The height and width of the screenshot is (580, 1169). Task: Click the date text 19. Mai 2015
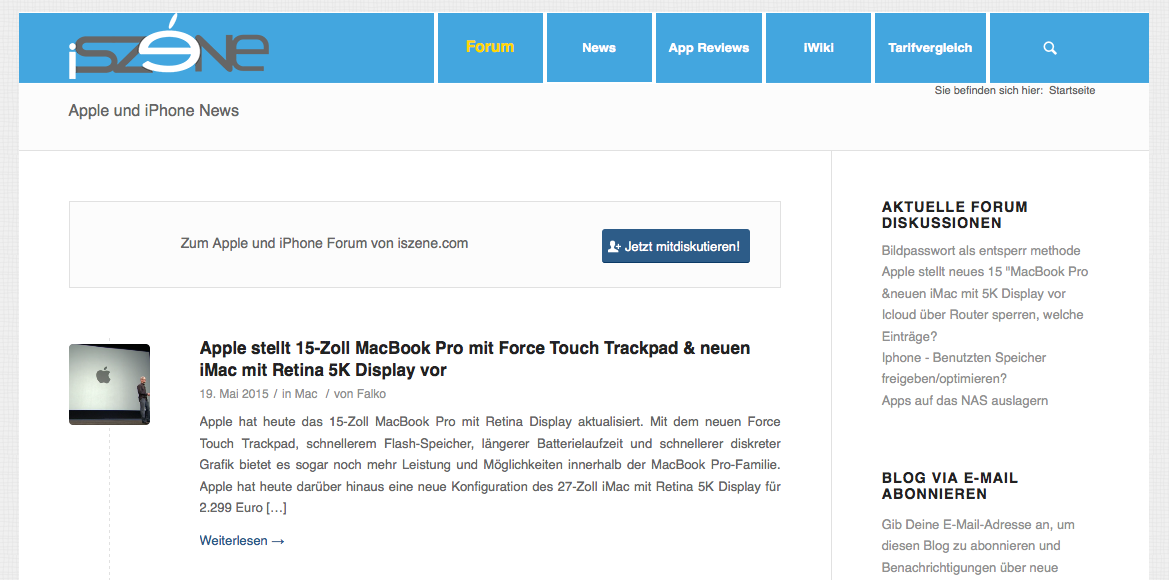coord(233,394)
